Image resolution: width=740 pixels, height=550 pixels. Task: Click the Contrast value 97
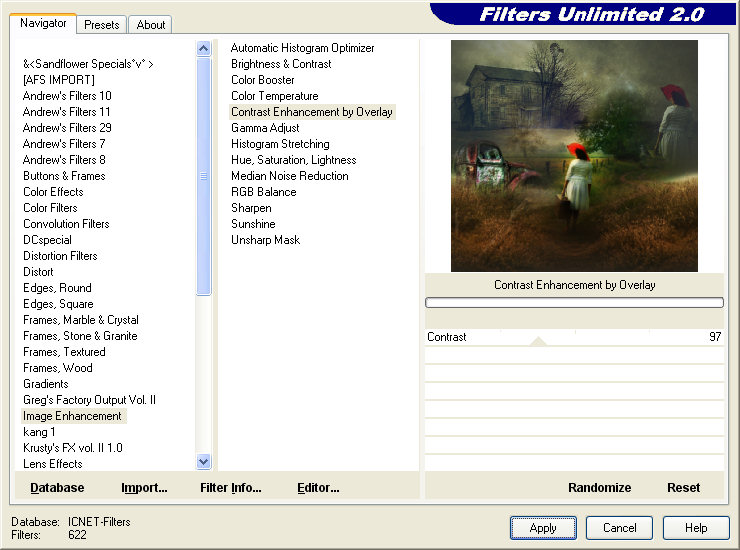pyautogui.click(x=715, y=337)
